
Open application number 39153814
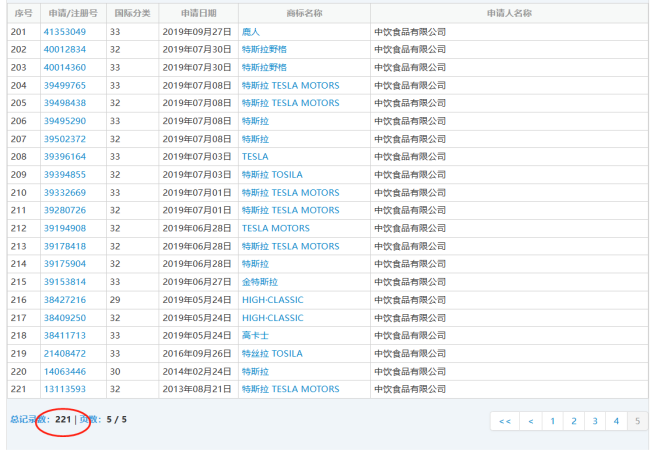tap(65, 282)
